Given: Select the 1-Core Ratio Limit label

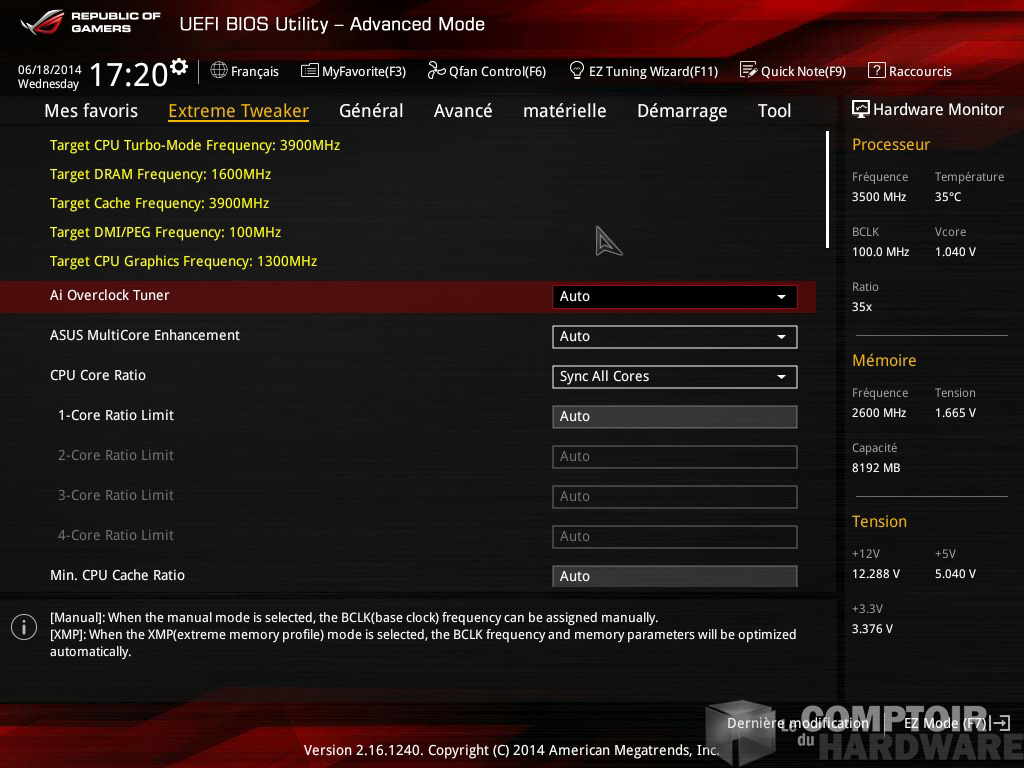Looking at the screenshot, I should (x=116, y=415).
